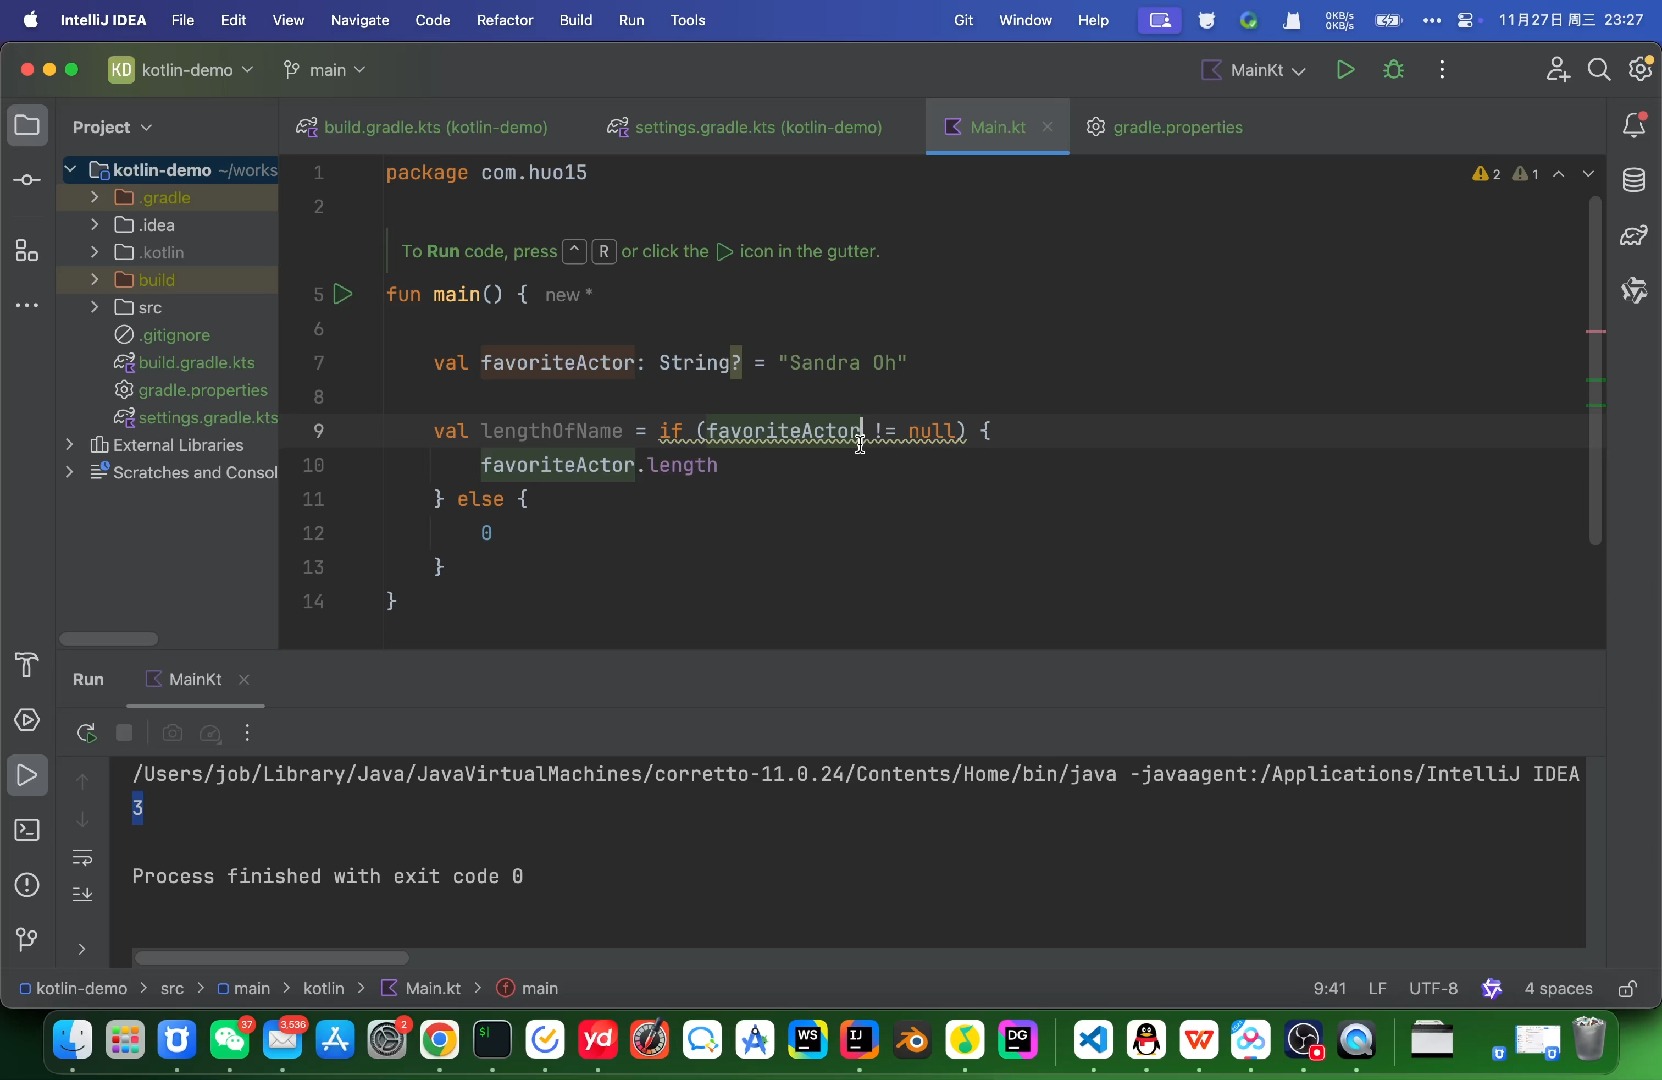Switch to gradle.properties tab
The width and height of the screenshot is (1662, 1080).
[1166, 127]
